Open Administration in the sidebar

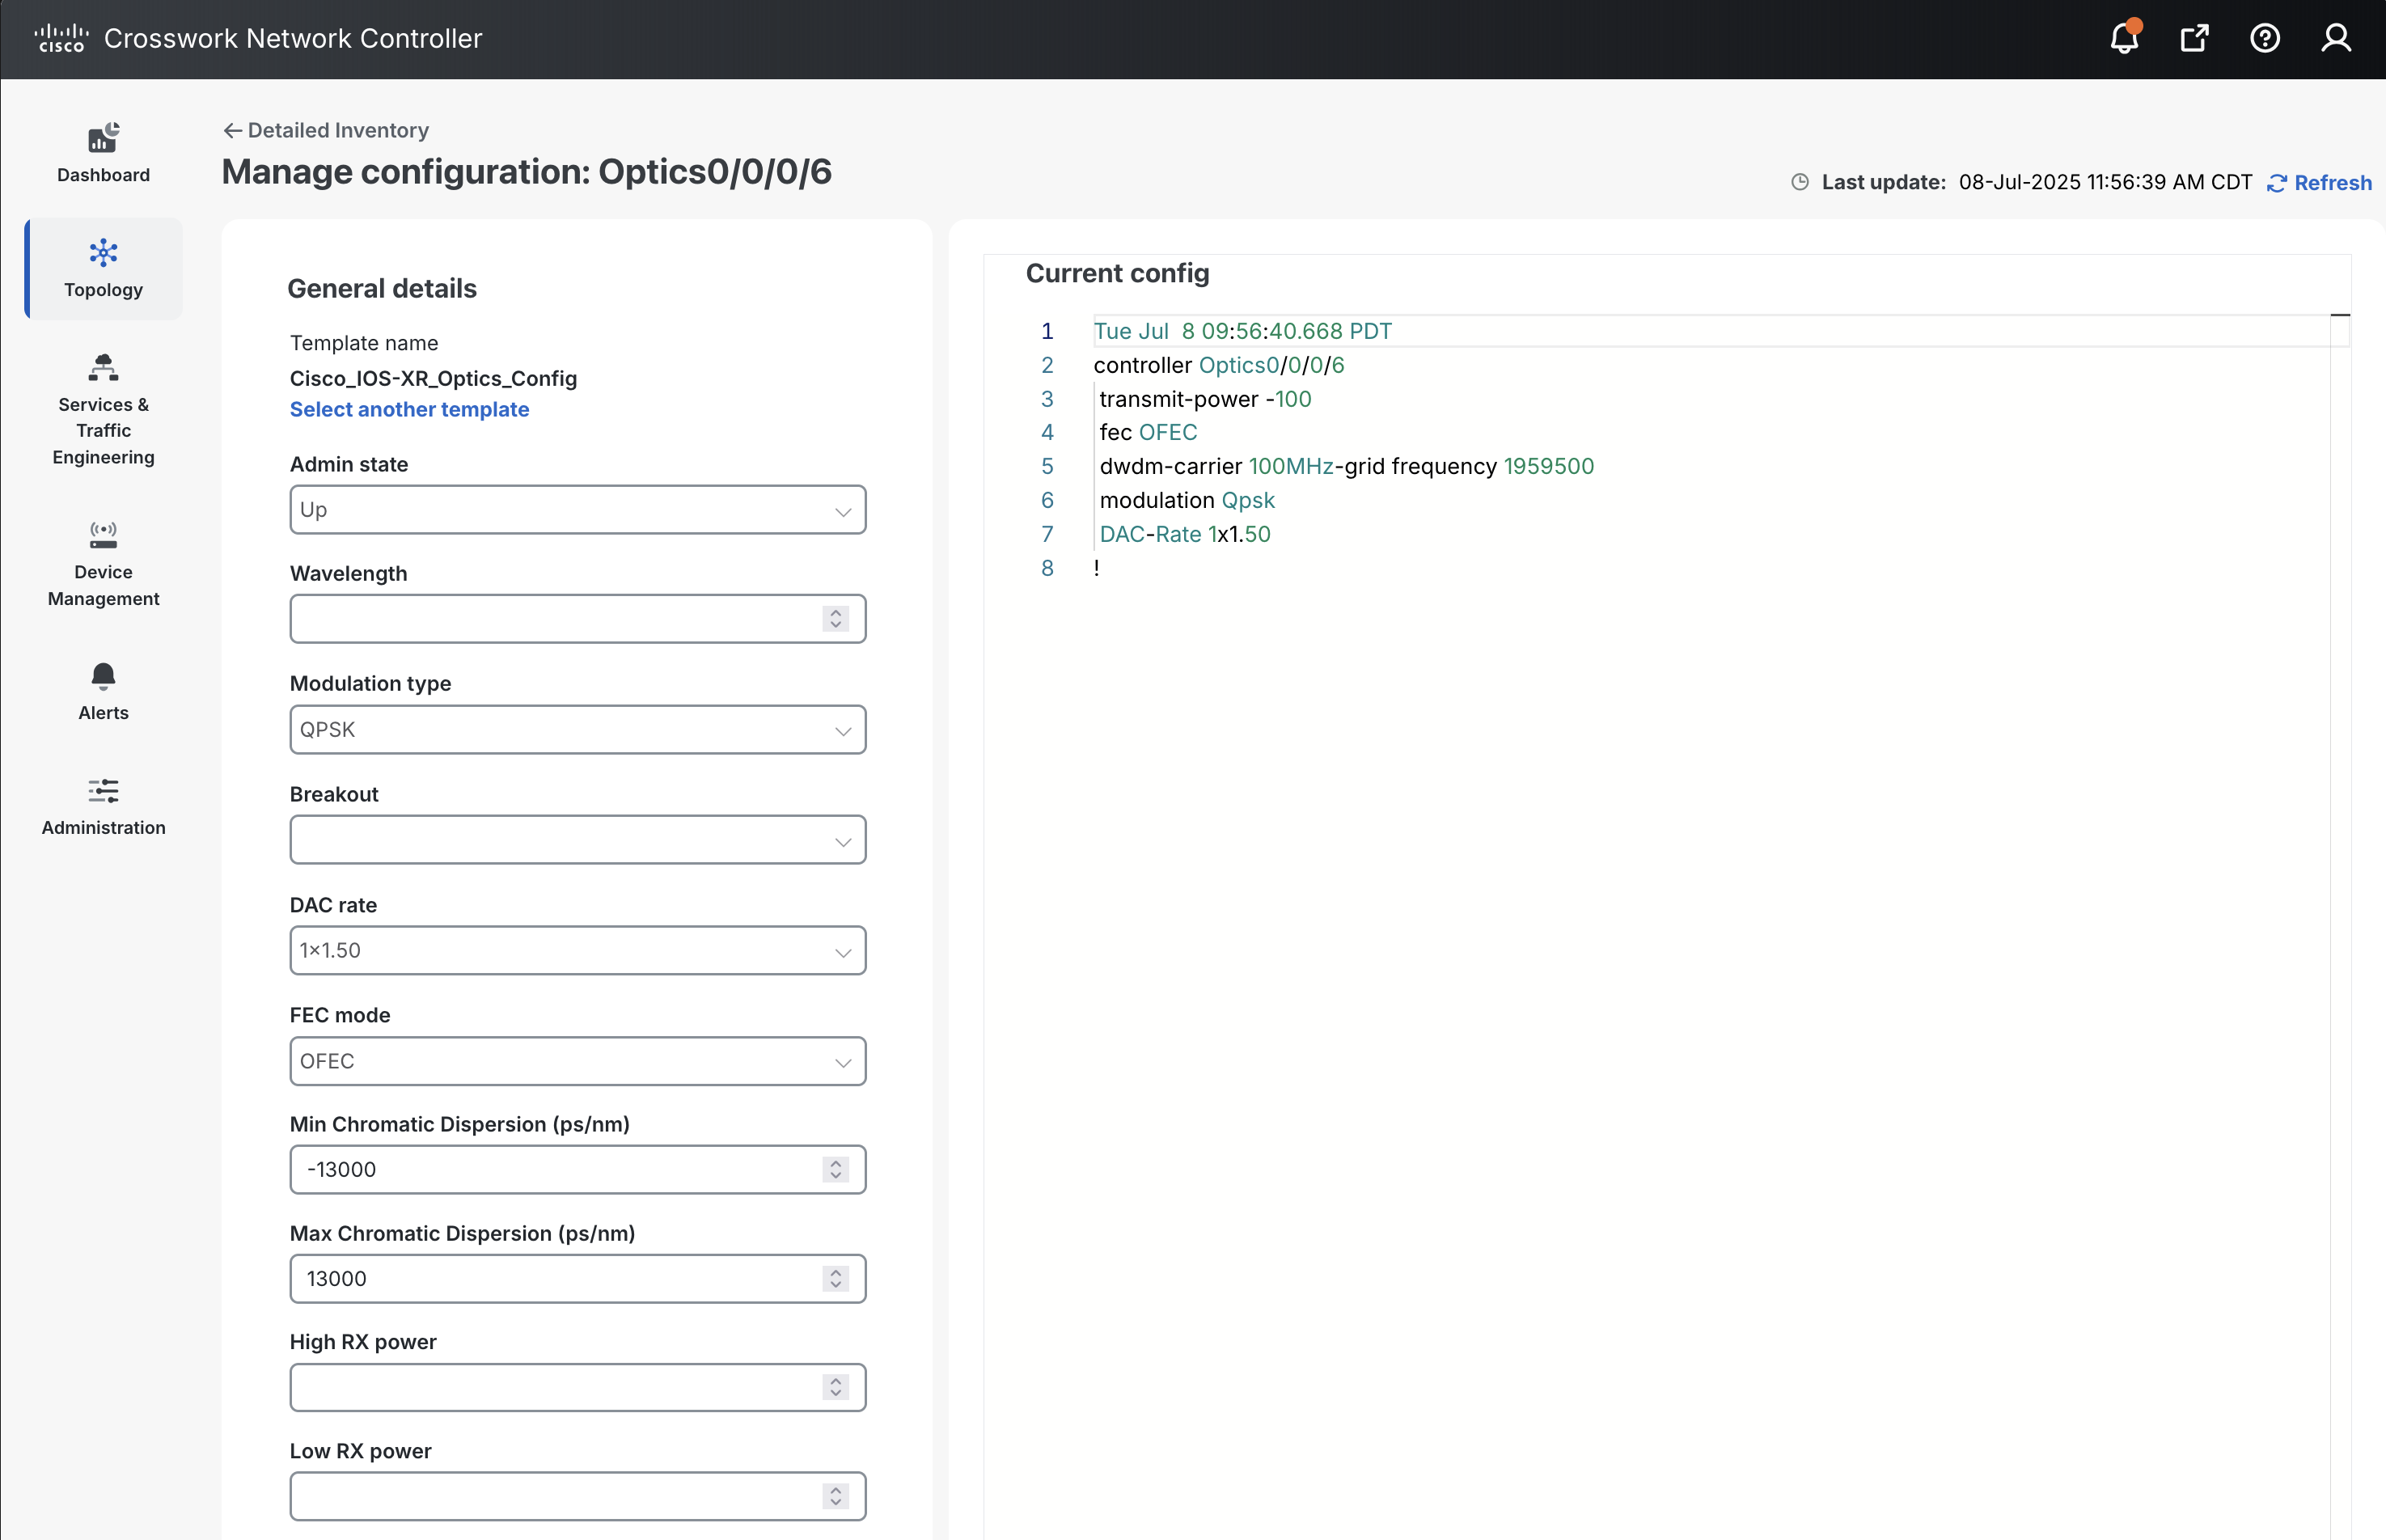pos(103,806)
